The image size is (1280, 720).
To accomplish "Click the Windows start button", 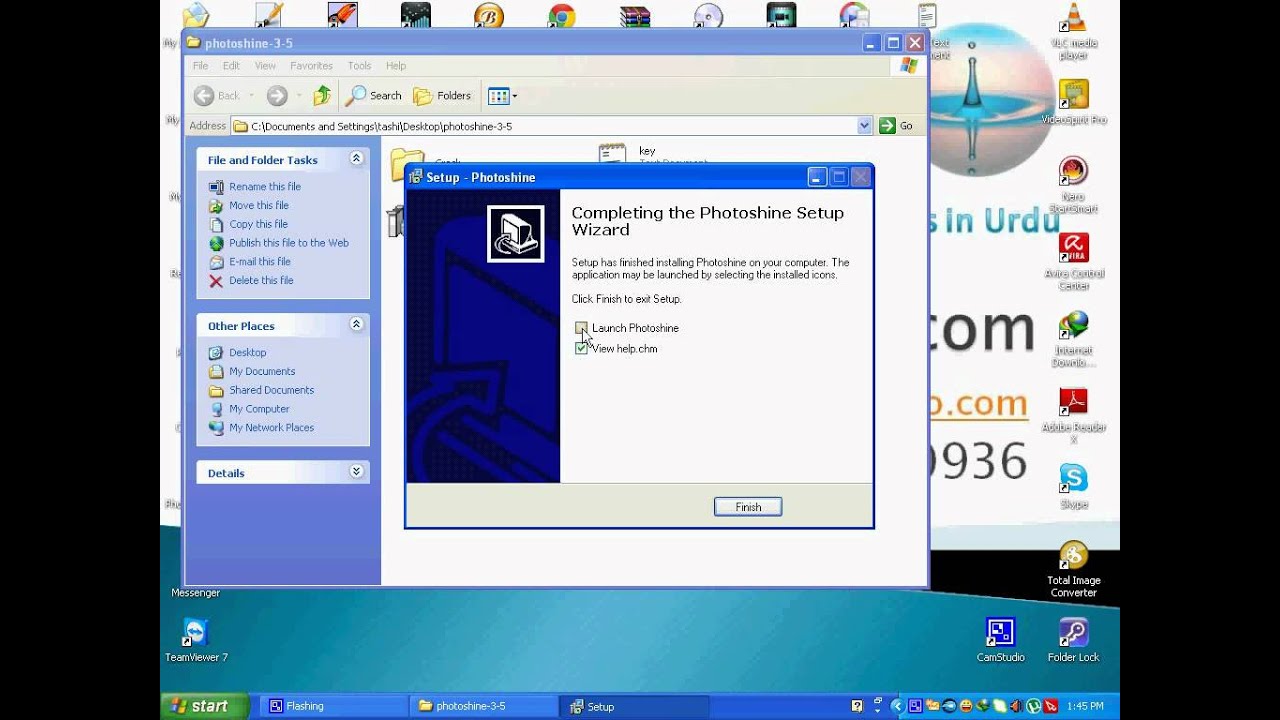I will pyautogui.click(x=207, y=706).
